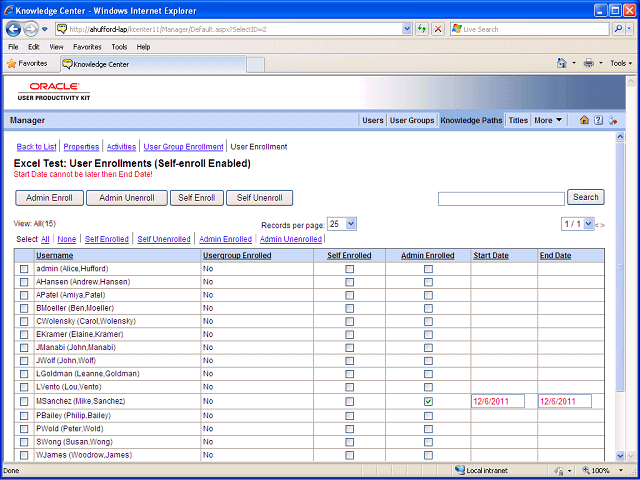This screenshot has height=480, width=640.
Task: Open the zoom level 100% dropdown arrow
Action: point(621,470)
